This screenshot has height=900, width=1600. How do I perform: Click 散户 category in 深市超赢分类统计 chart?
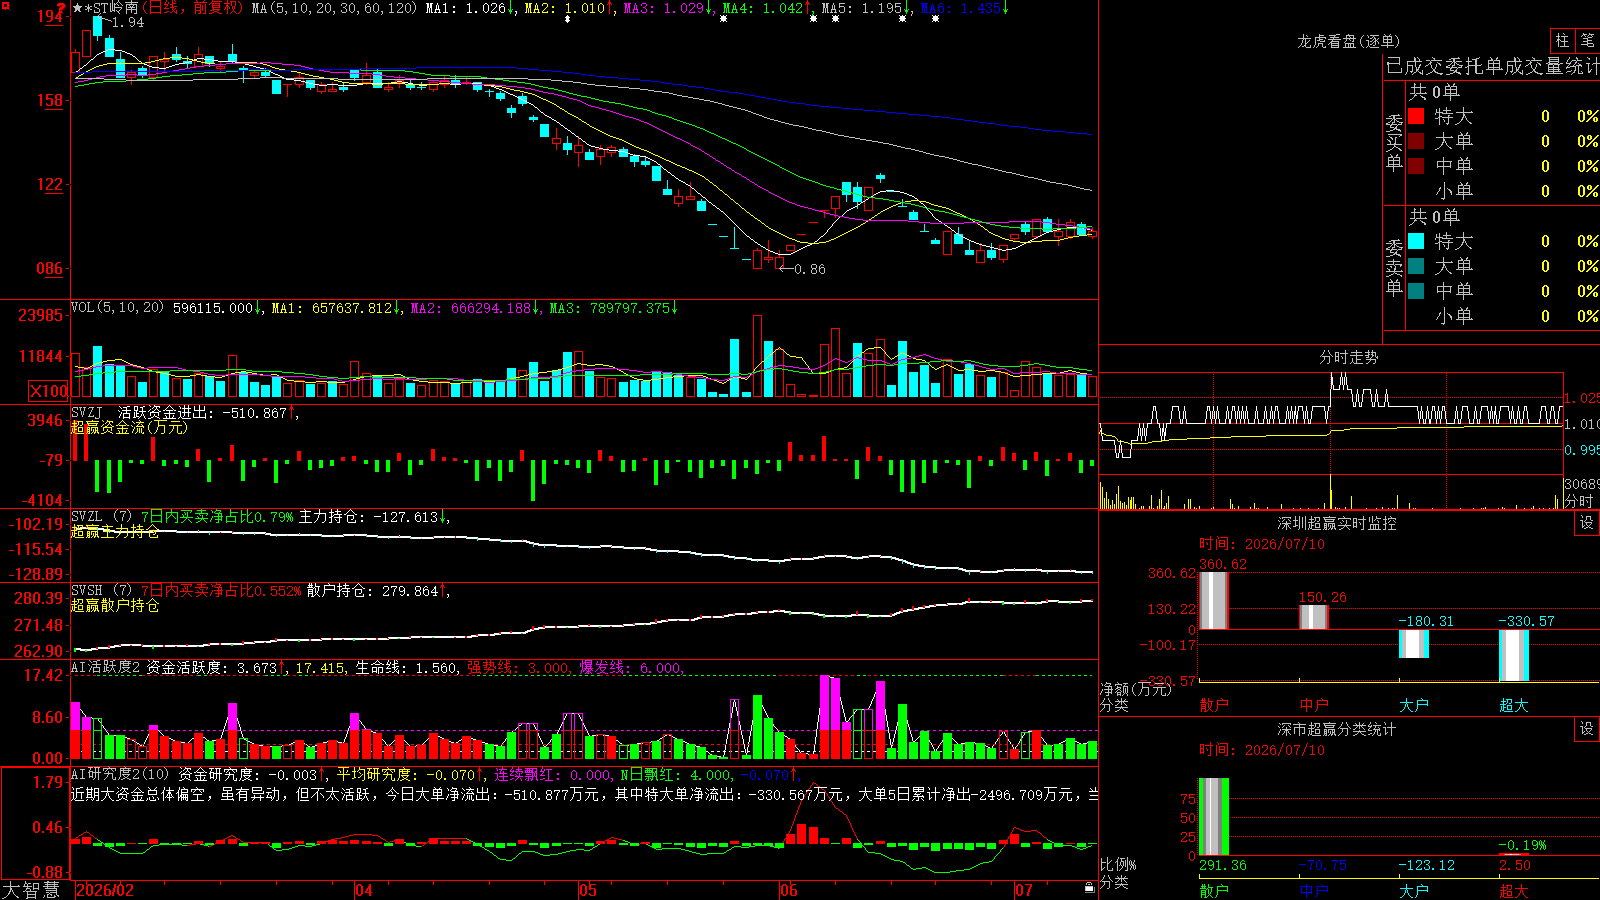pyautogui.click(x=1214, y=891)
